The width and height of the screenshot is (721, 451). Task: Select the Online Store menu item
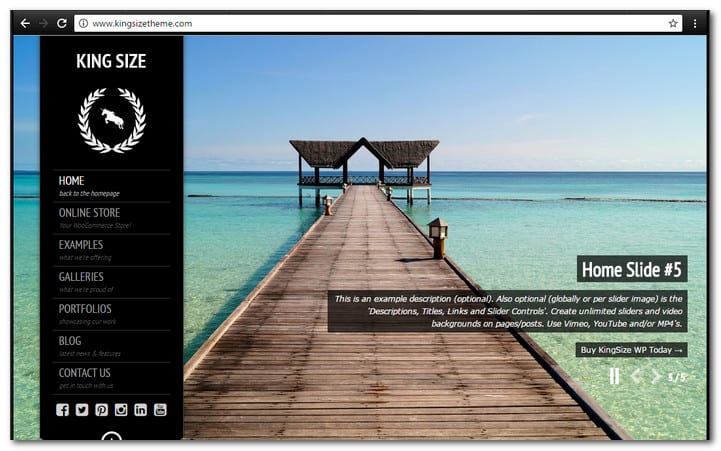pyautogui.click(x=89, y=213)
